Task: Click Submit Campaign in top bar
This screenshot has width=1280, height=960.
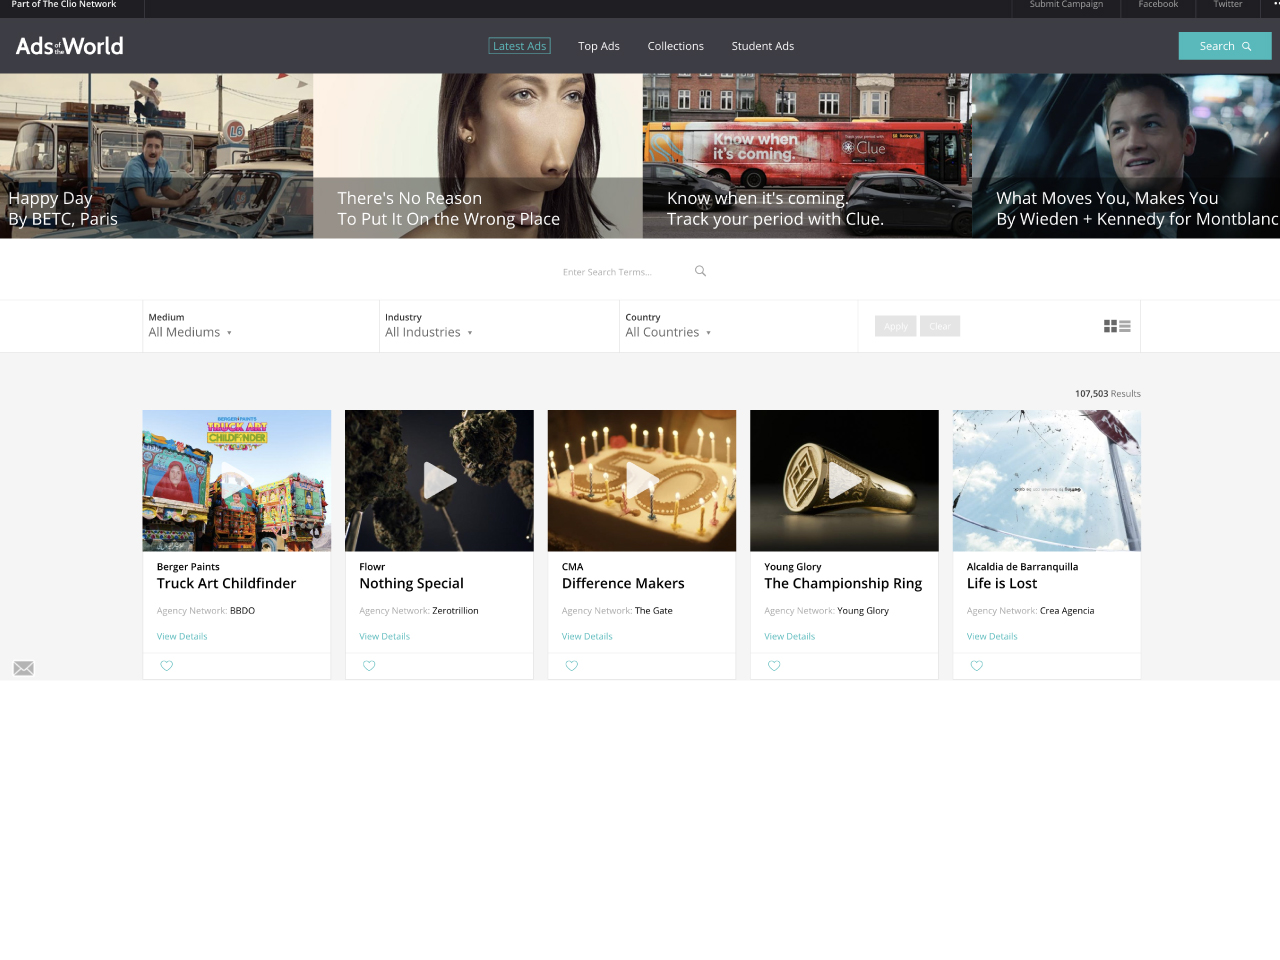Action: [x=1066, y=5]
